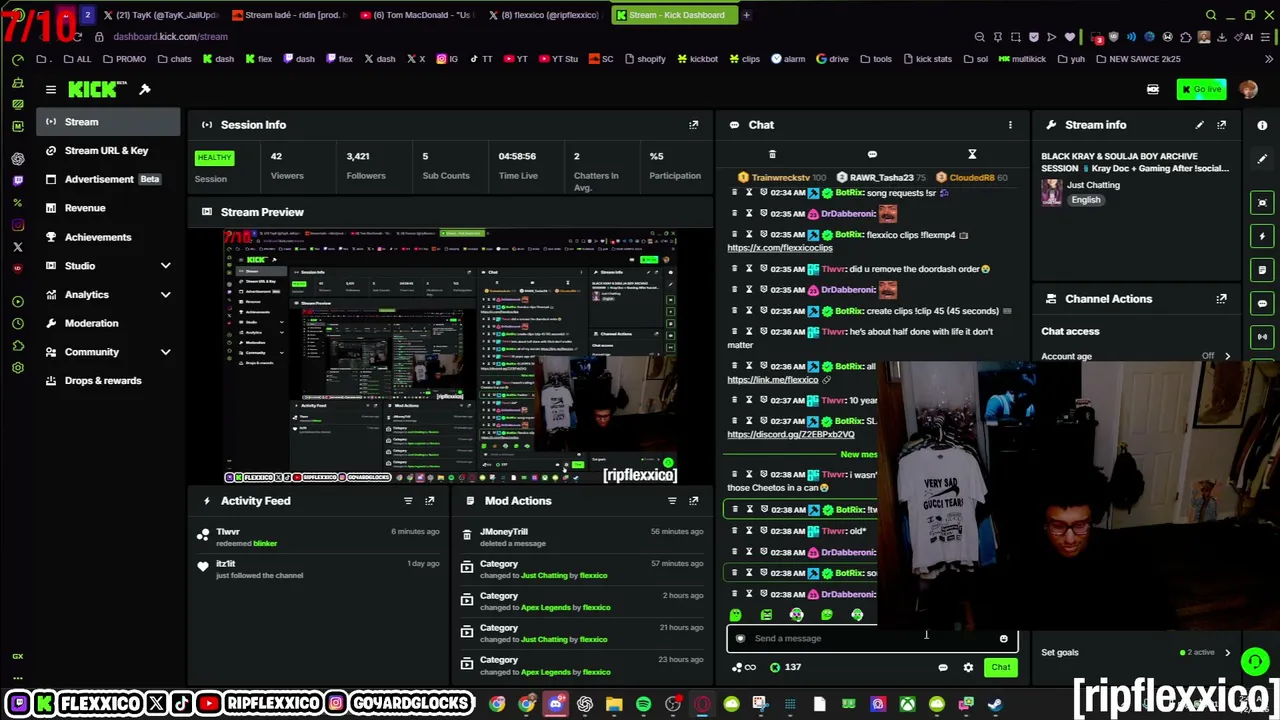Edit stream info with the pencil icon
This screenshot has height=720, width=1280.
pos(1199,125)
